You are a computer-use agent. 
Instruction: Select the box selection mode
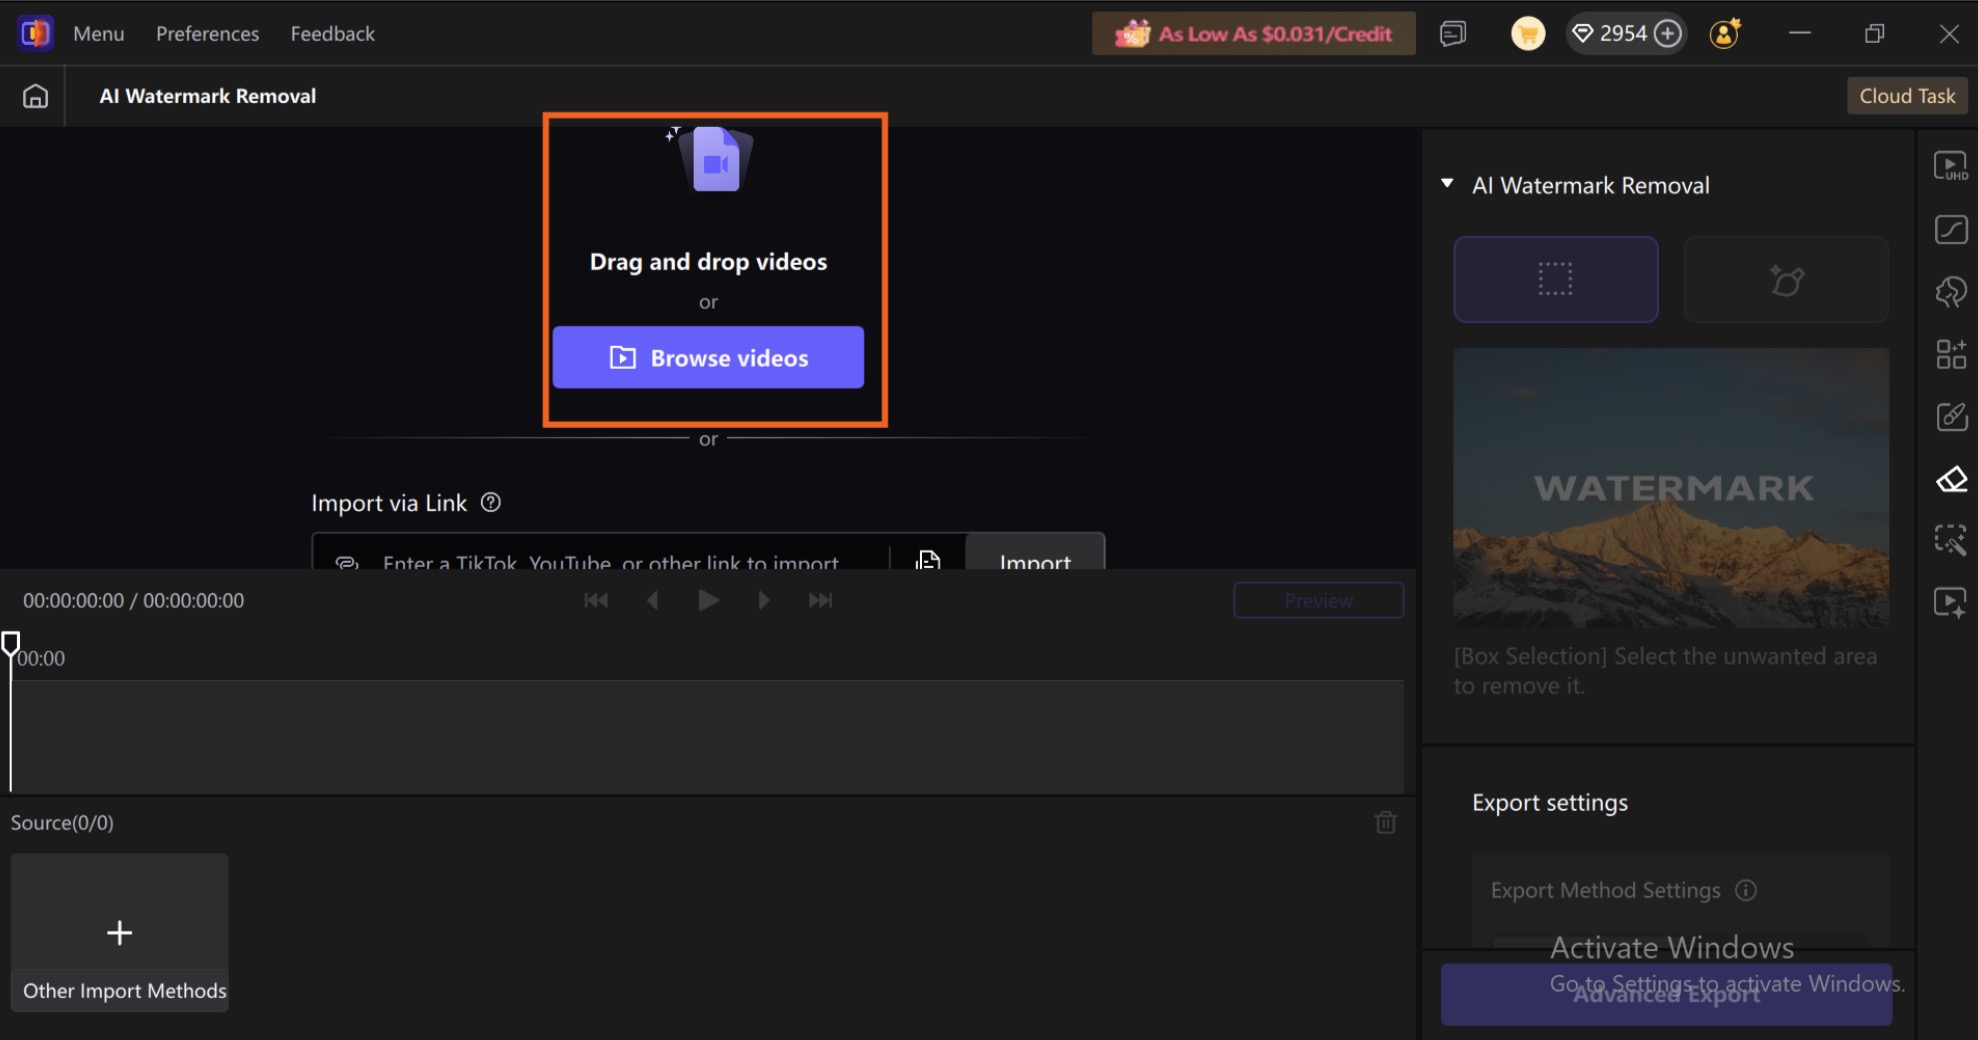click(x=1555, y=279)
